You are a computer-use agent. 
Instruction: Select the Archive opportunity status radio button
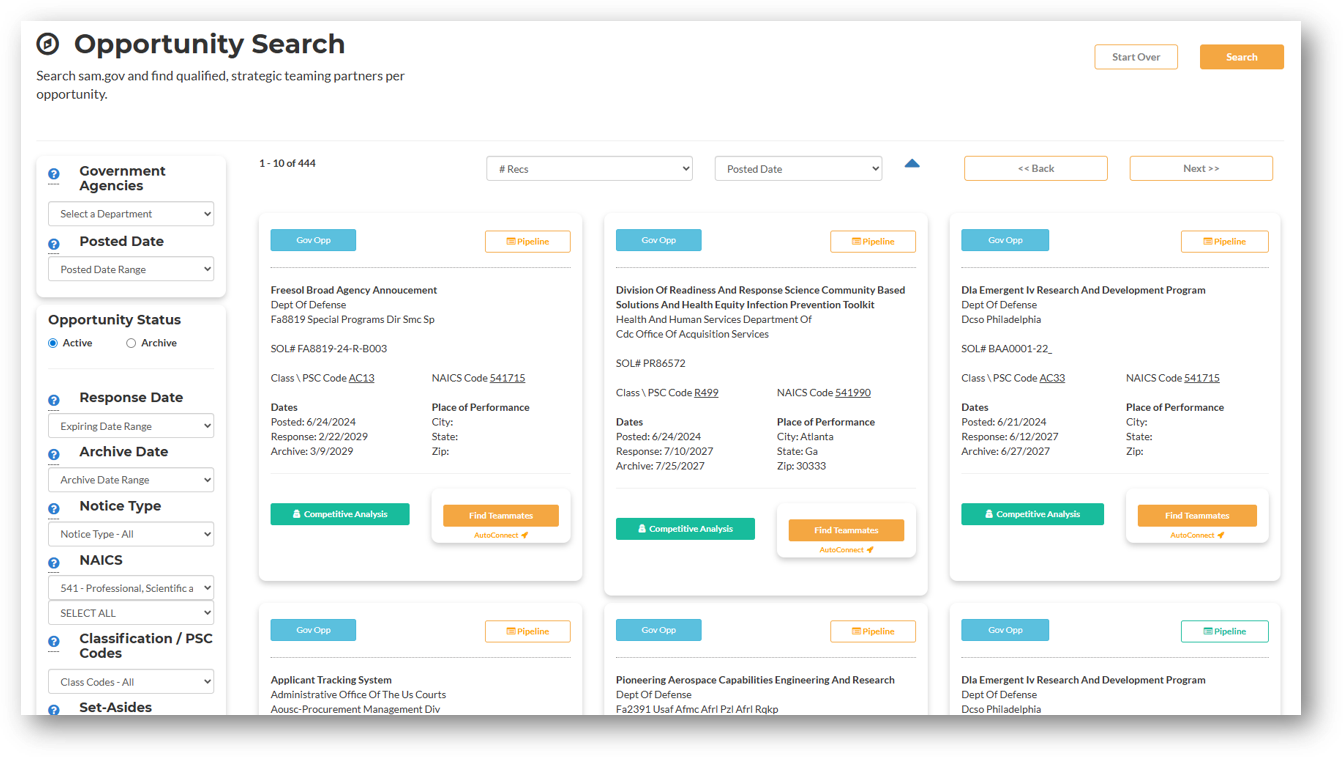pos(131,342)
